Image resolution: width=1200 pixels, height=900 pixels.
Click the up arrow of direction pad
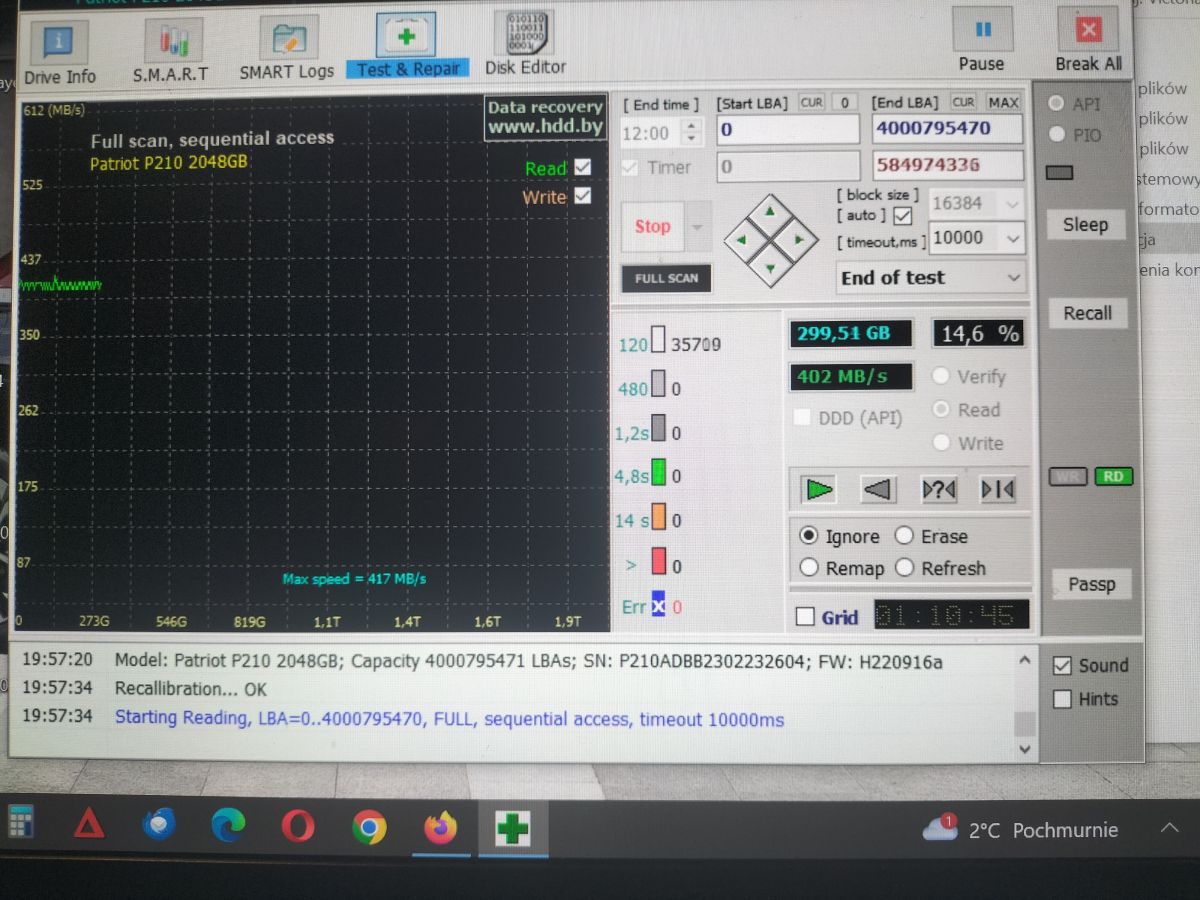(770, 213)
